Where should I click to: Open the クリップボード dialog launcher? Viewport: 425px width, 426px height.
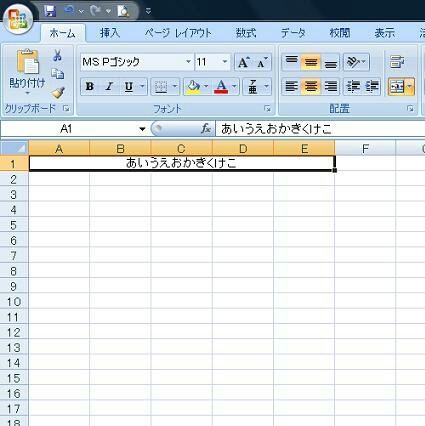pyautogui.click(x=66, y=108)
